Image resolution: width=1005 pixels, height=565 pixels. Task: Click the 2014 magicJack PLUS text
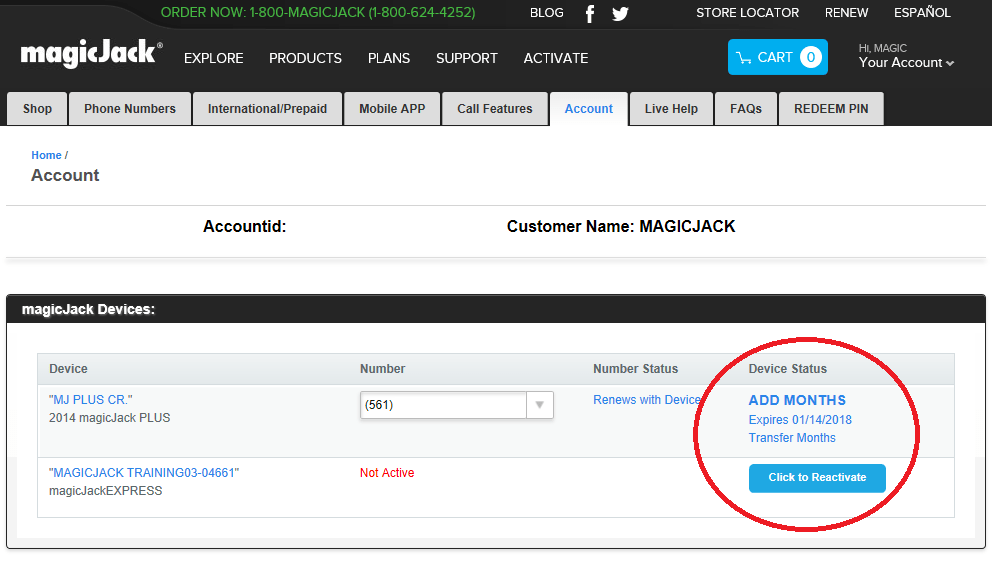coord(110,418)
